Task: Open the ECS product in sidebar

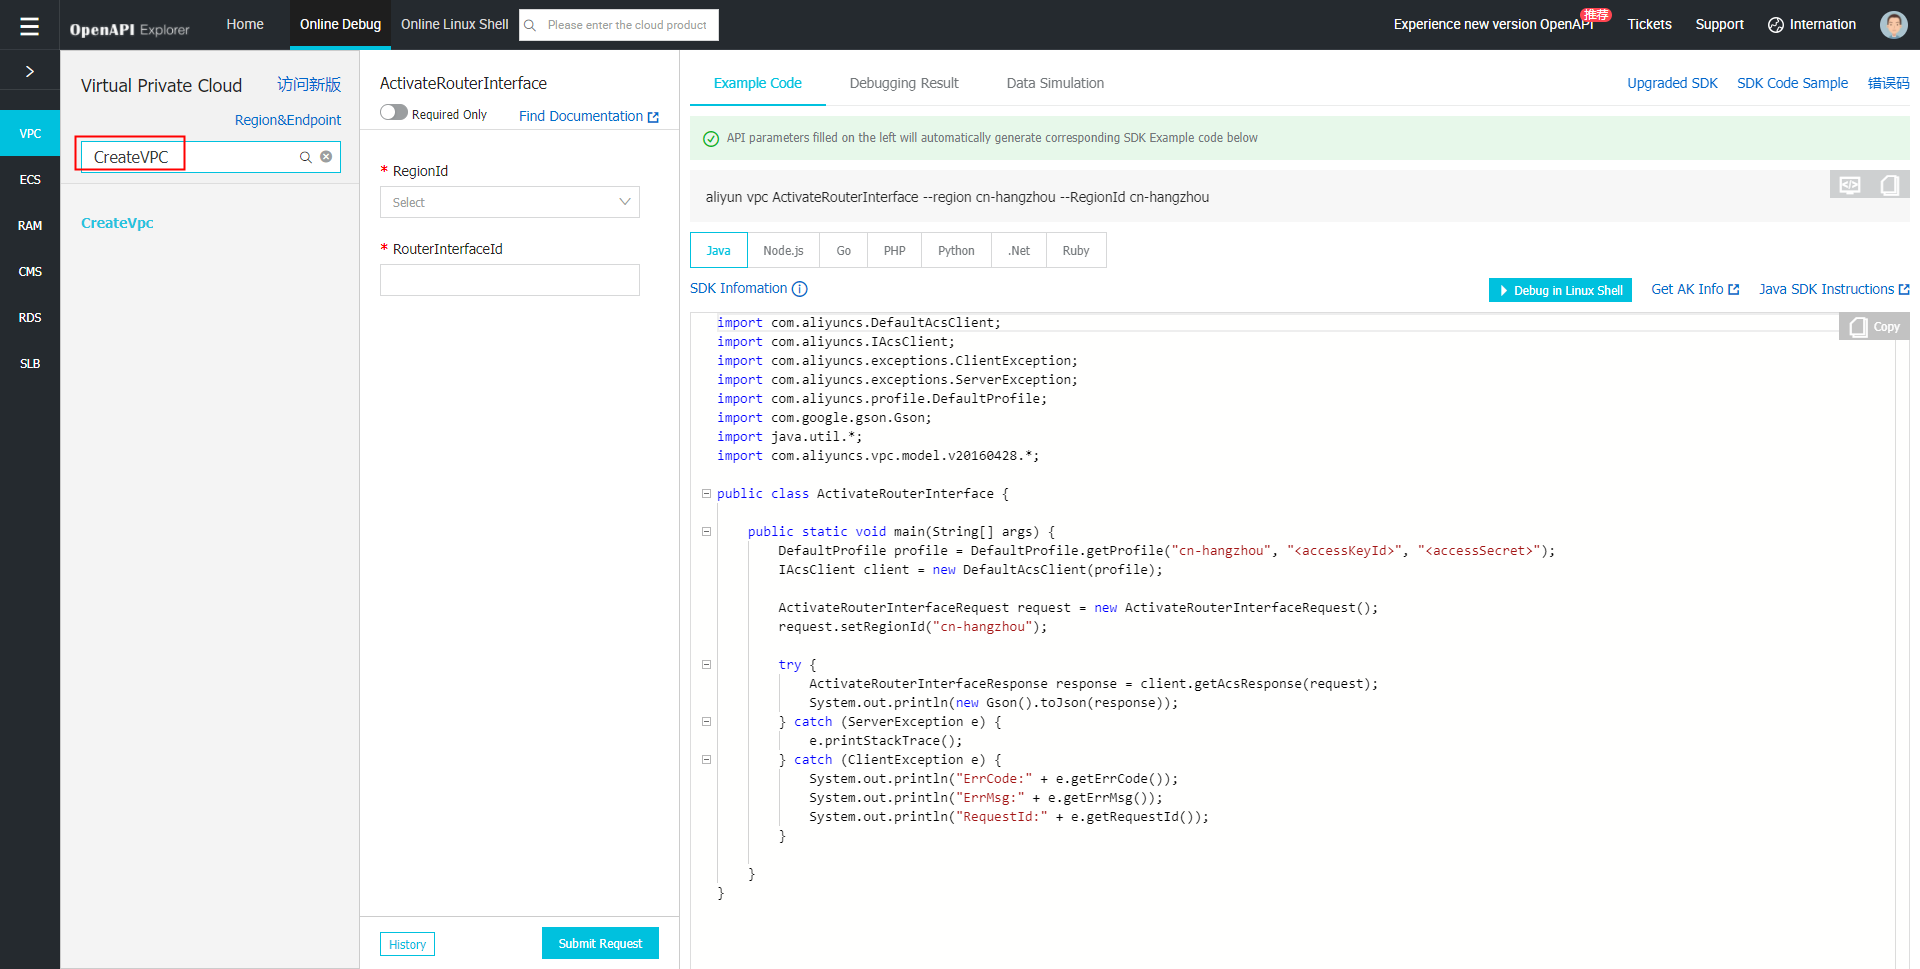Action: tap(30, 179)
